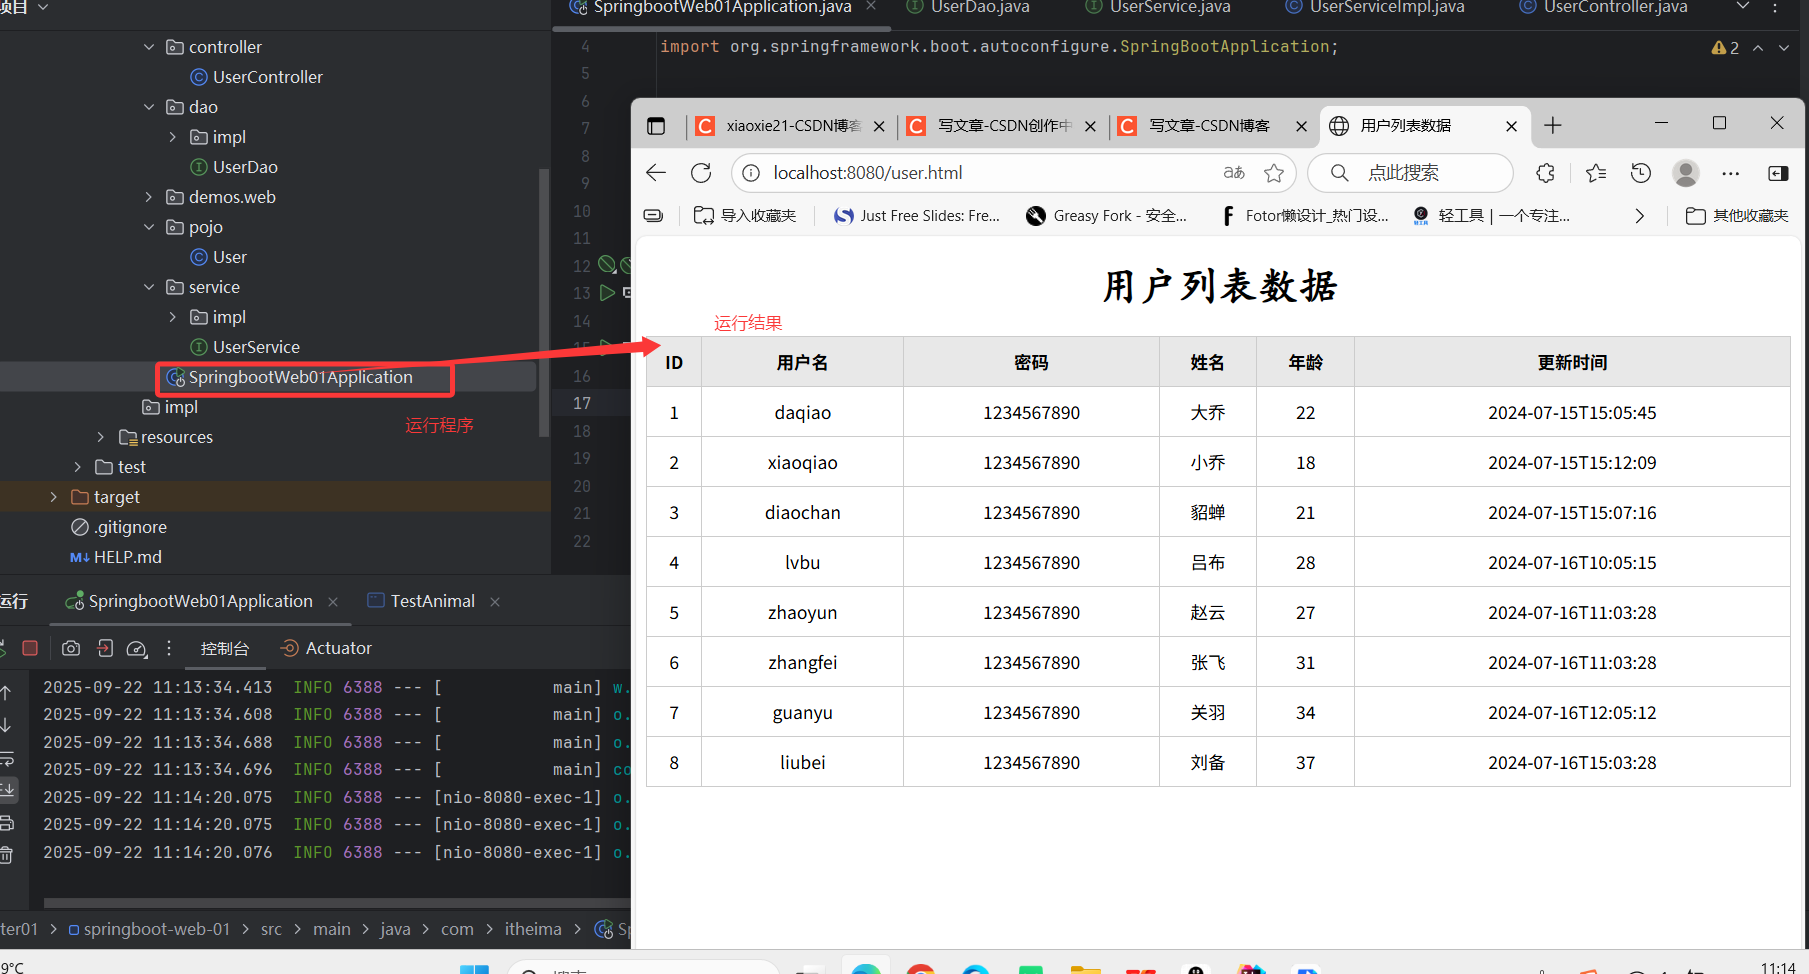This screenshot has height=974, width=1809.
Task: Jump to next highlighted problem arrow
Action: click(x=1784, y=47)
